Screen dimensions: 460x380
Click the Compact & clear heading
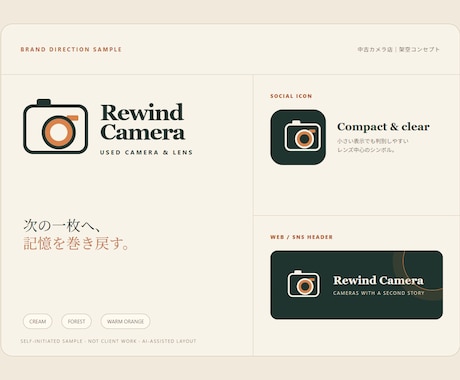(x=383, y=127)
